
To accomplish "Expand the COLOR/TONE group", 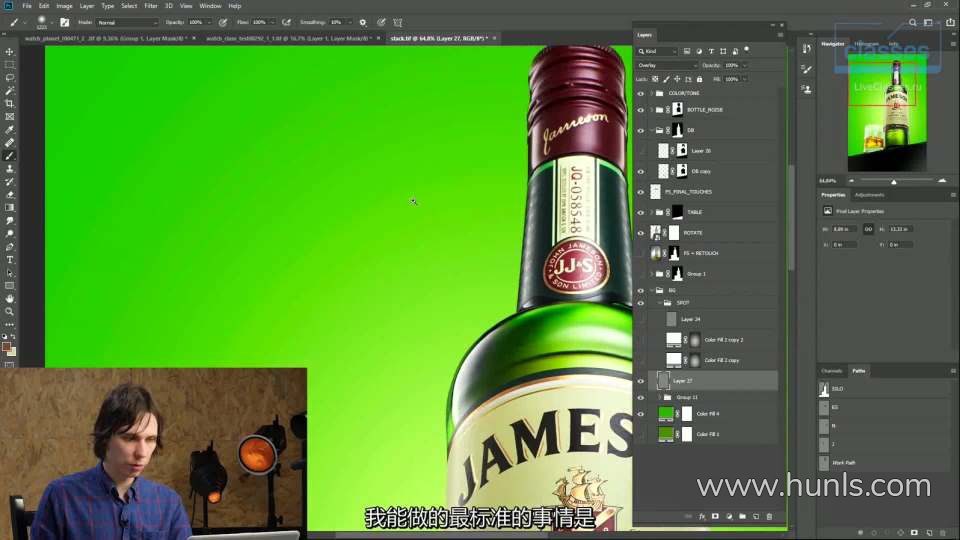I will 652,94.
